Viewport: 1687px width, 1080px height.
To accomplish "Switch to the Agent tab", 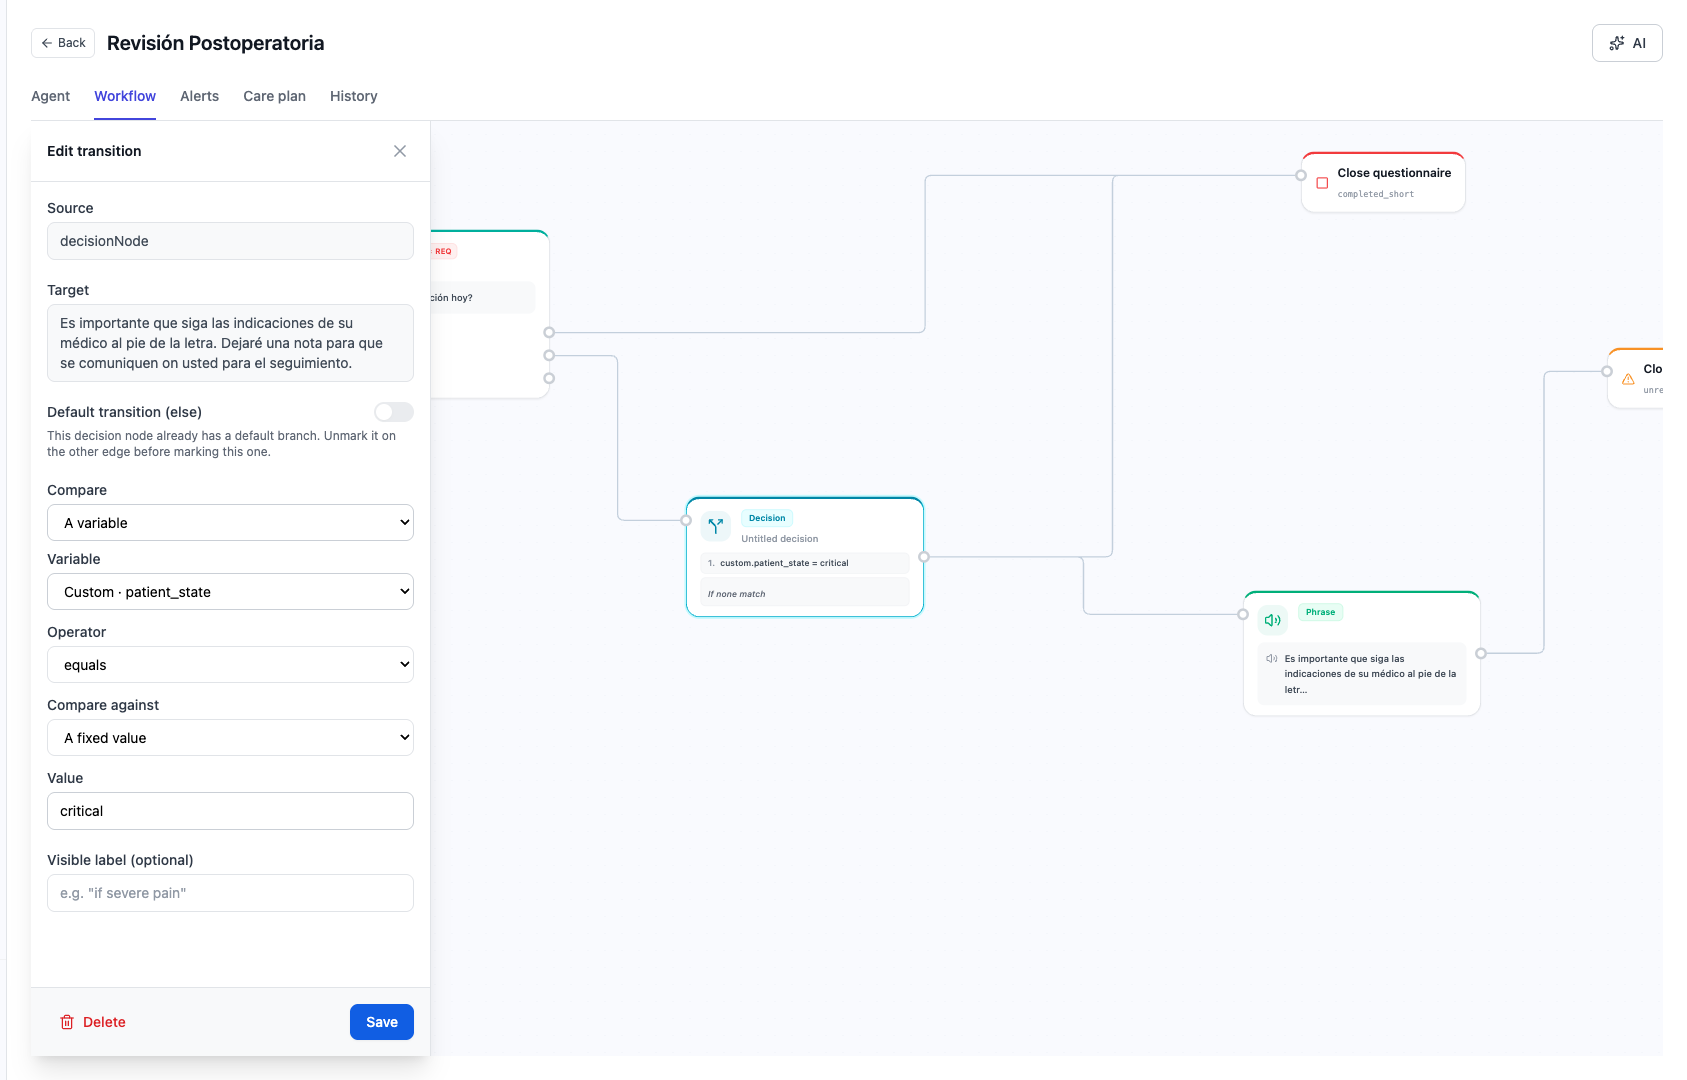I will coord(50,96).
